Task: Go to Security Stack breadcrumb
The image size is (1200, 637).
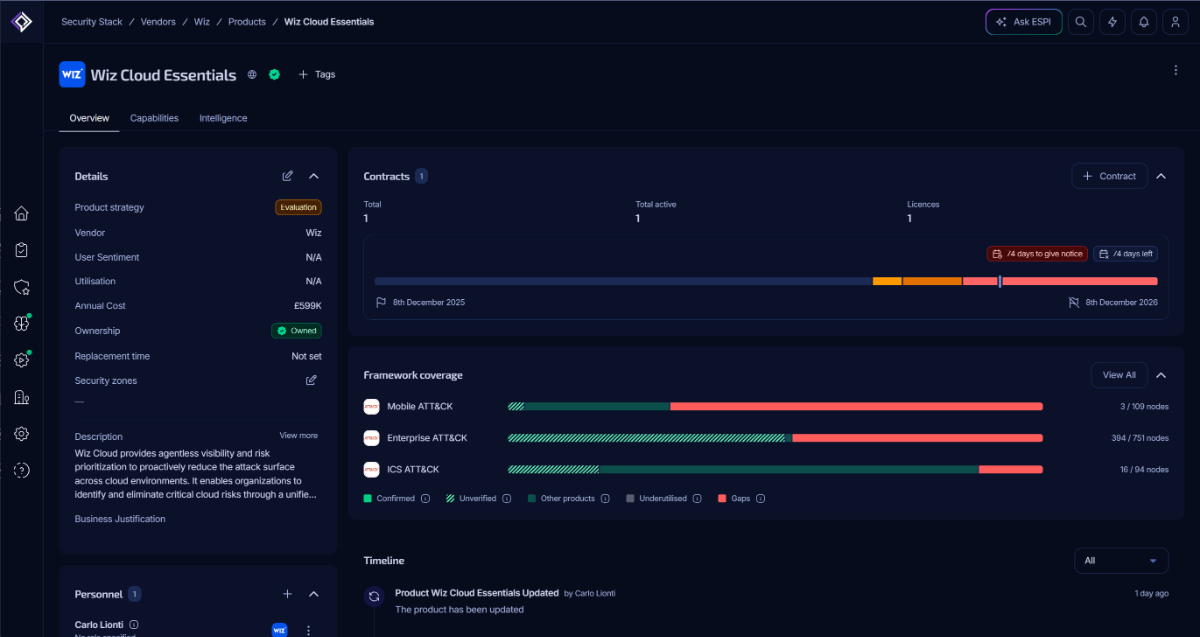Action: [92, 22]
